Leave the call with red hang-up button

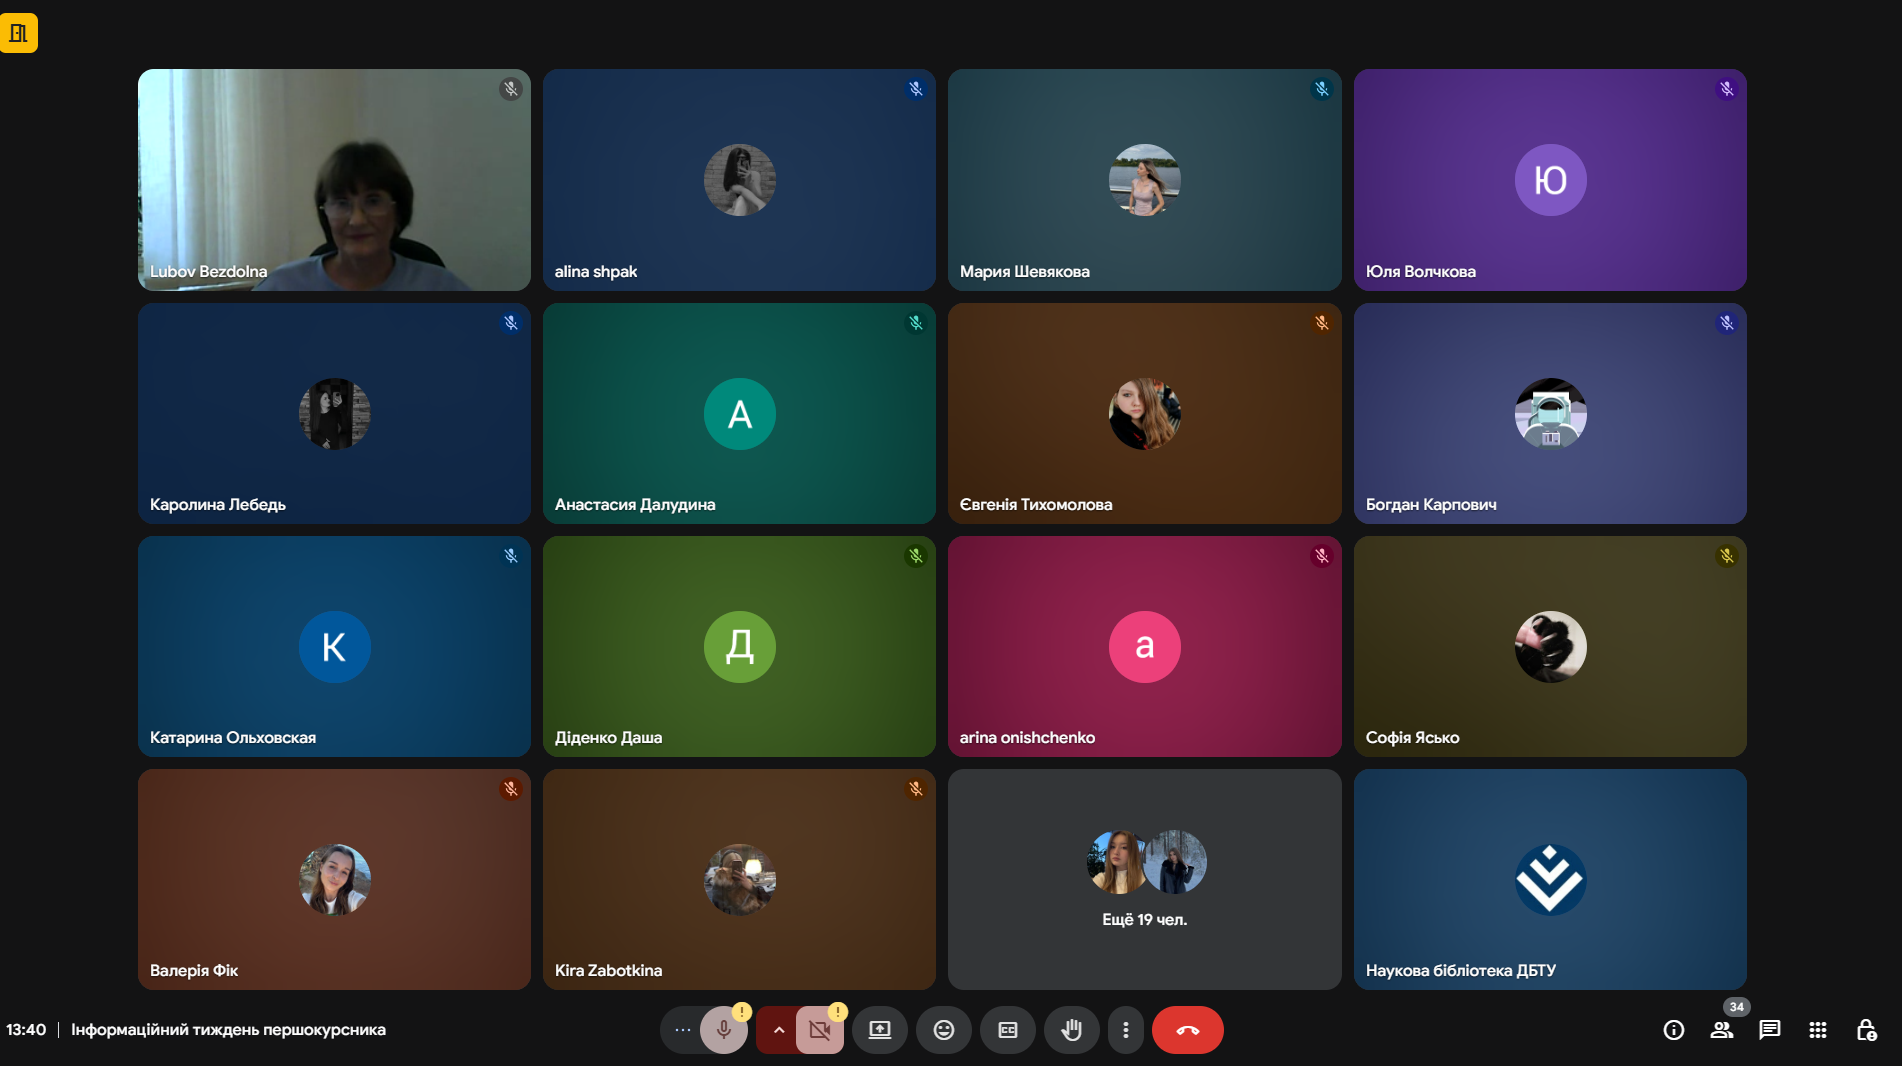tap(1187, 1030)
